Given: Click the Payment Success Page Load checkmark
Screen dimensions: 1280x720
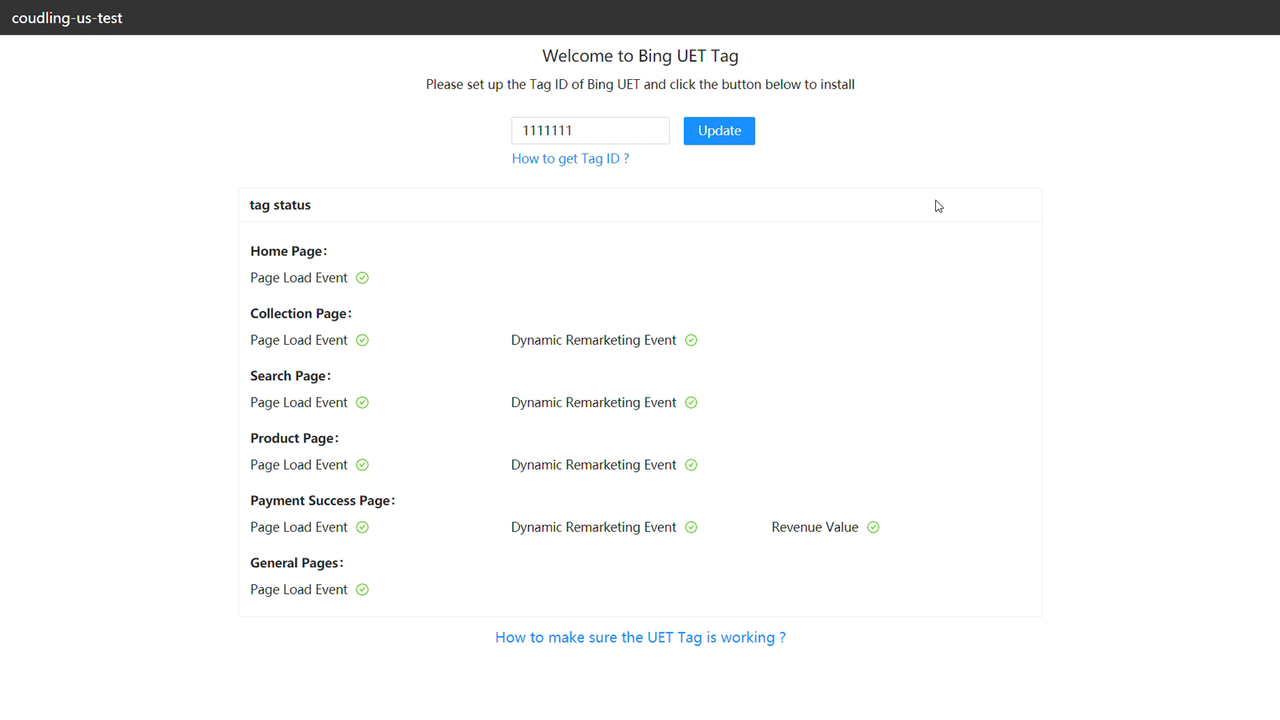Looking at the screenshot, I should tap(362, 527).
